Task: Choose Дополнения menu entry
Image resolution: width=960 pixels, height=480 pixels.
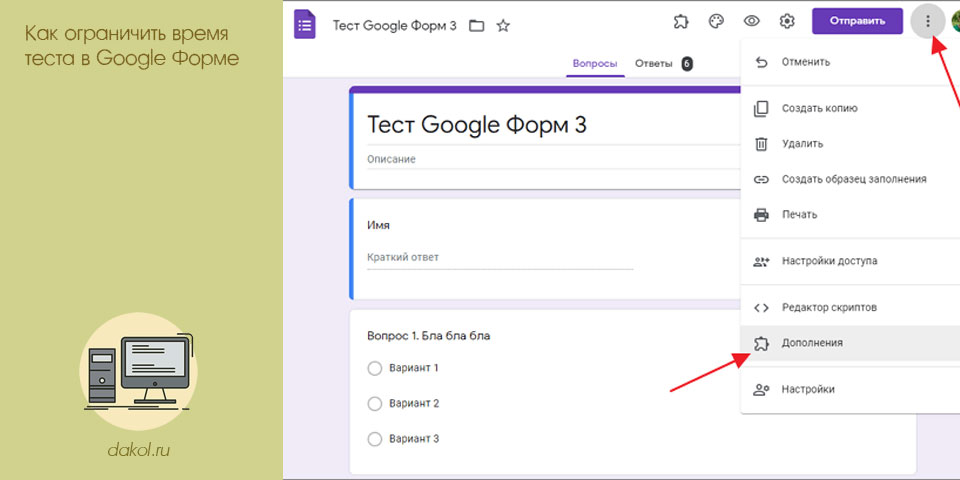Action: pyautogui.click(x=850, y=343)
